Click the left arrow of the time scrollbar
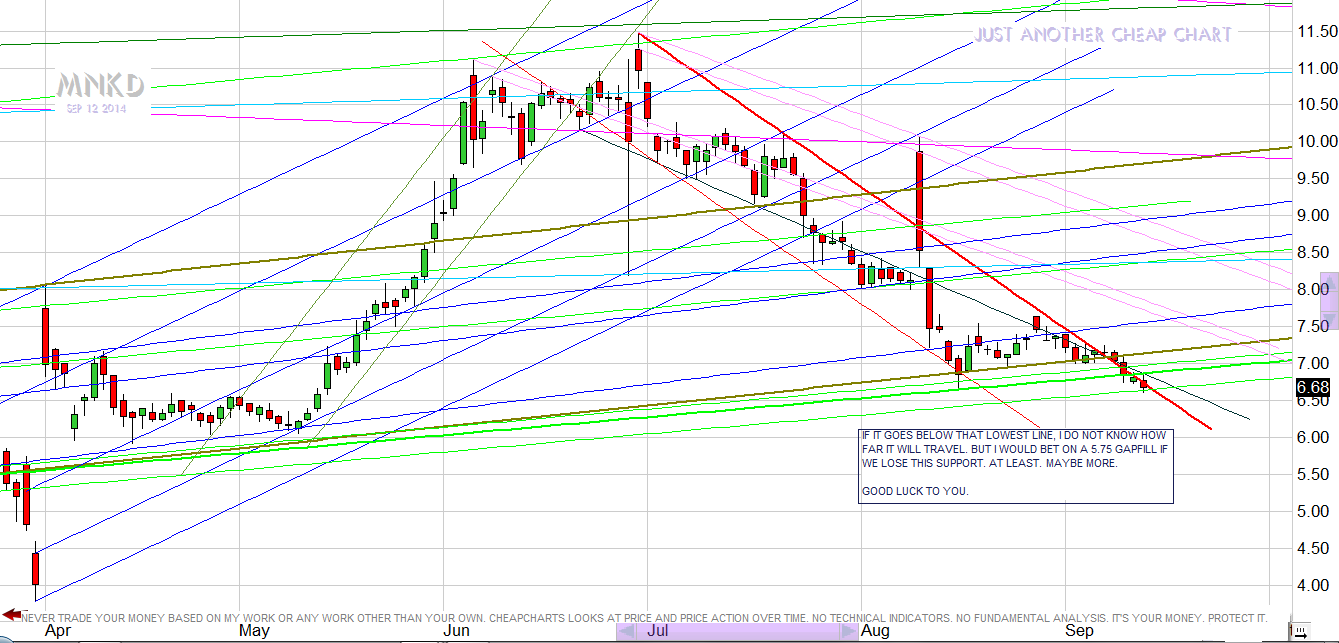Screen dimensions: 1339x643 (x=626, y=632)
